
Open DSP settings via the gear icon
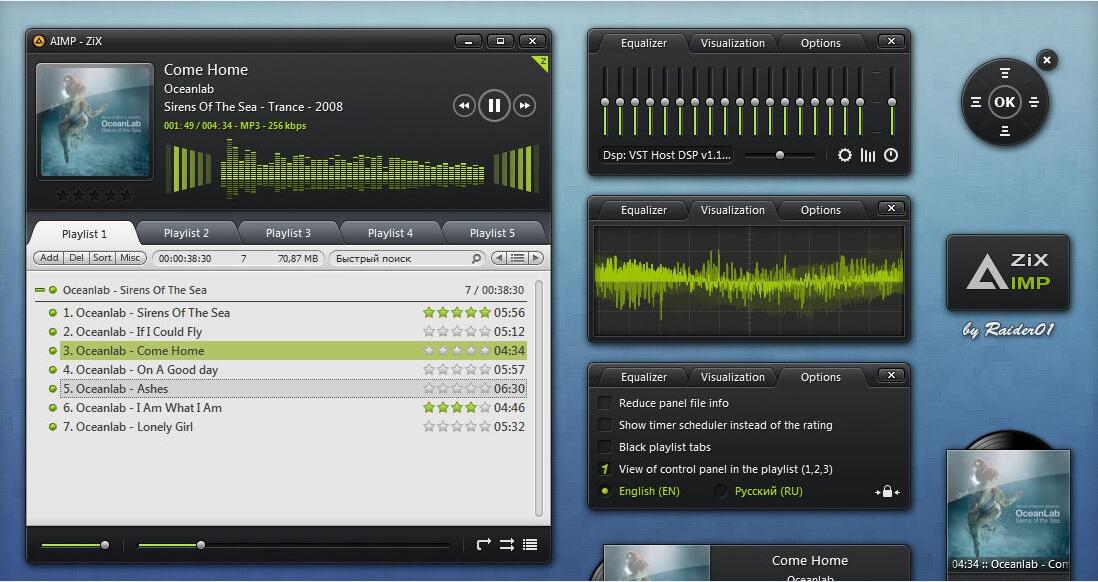coord(845,155)
